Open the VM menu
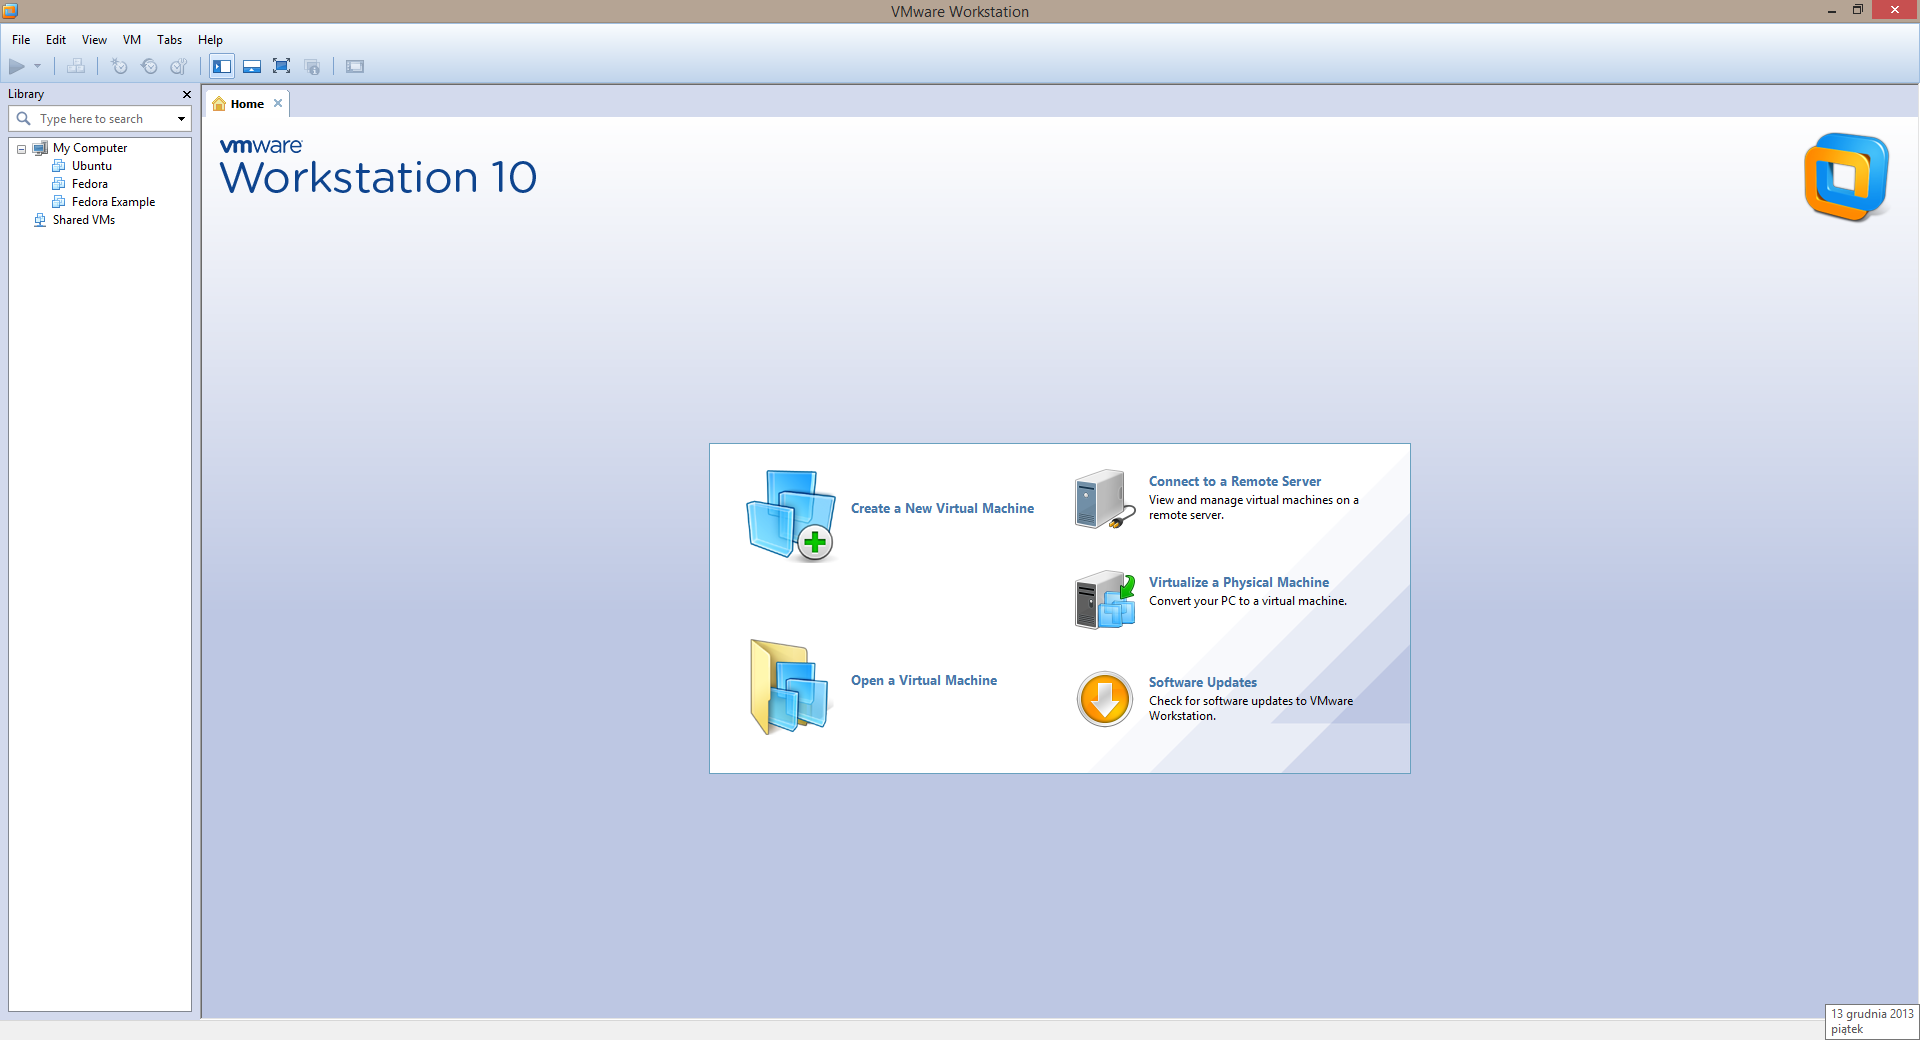Image resolution: width=1920 pixels, height=1040 pixels. pyautogui.click(x=132, y=40)
